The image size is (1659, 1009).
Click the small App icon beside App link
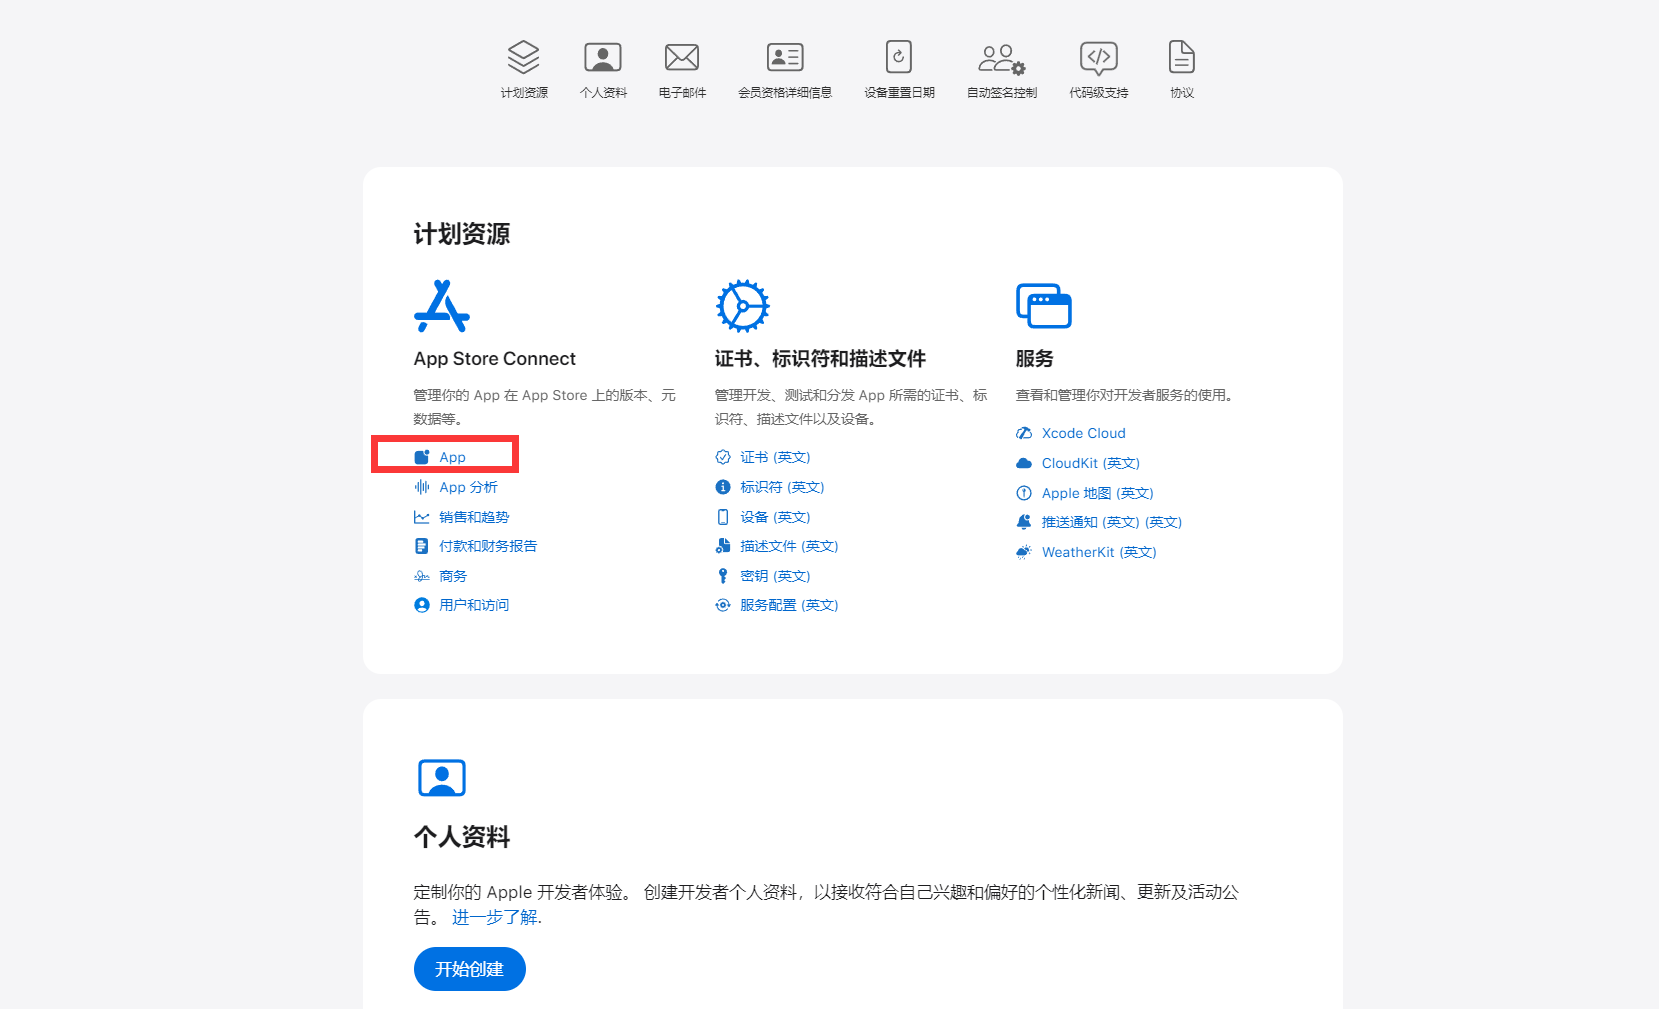click(x=422, y=457)
